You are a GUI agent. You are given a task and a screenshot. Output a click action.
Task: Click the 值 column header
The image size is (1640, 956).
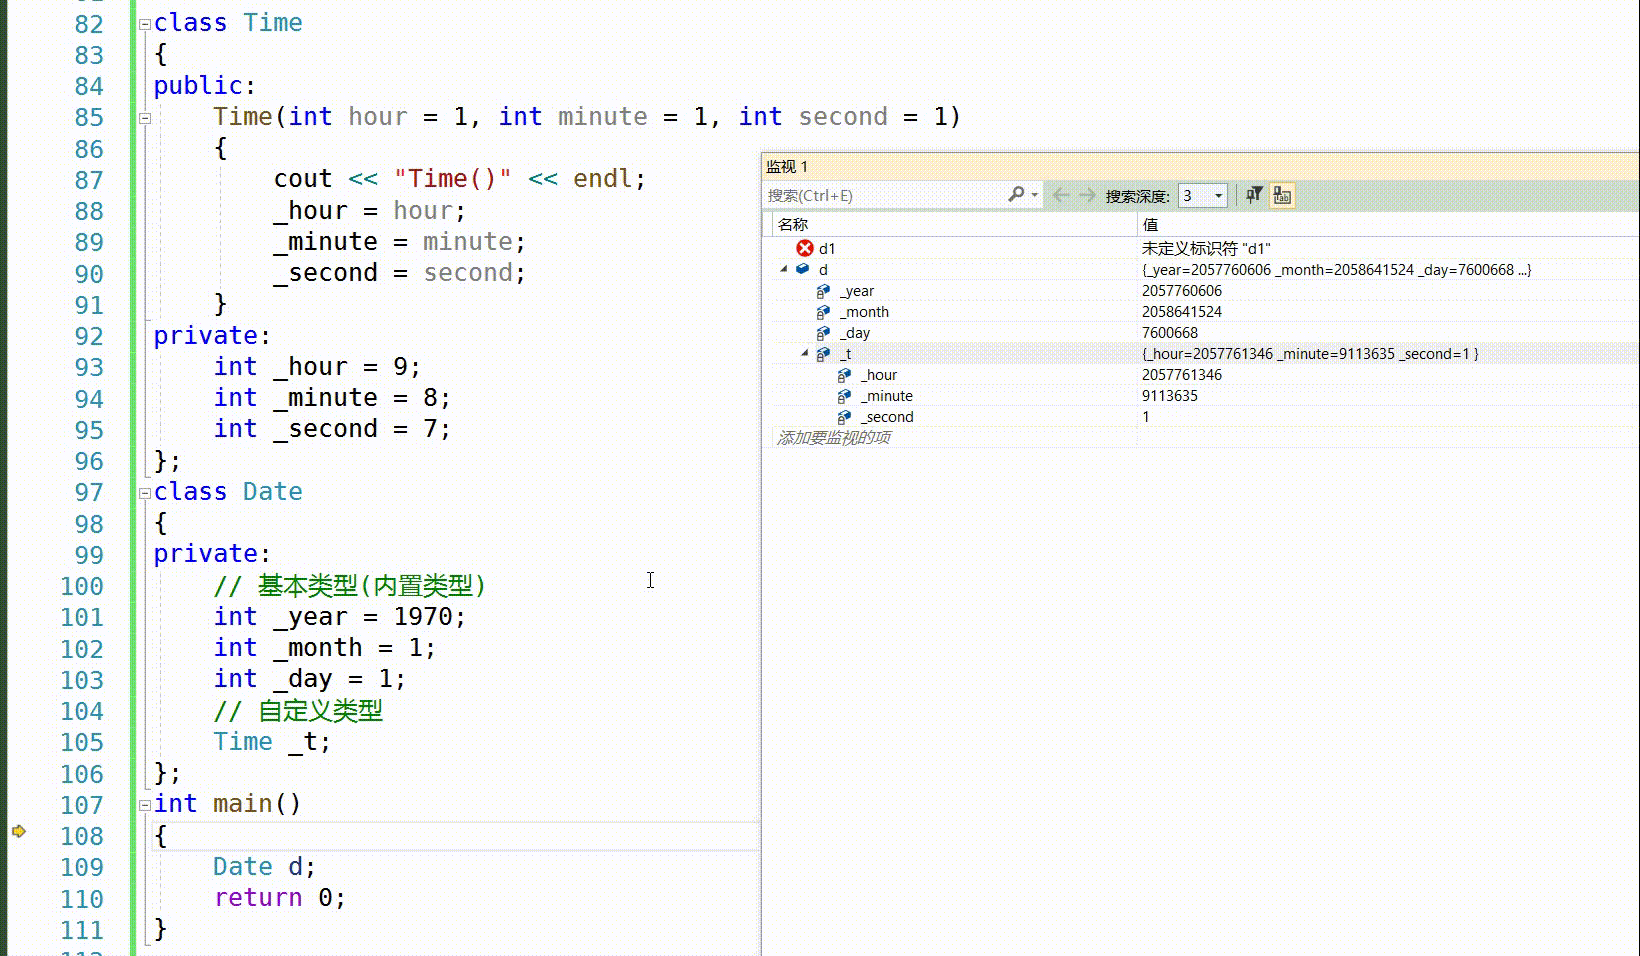(1150, 225)
